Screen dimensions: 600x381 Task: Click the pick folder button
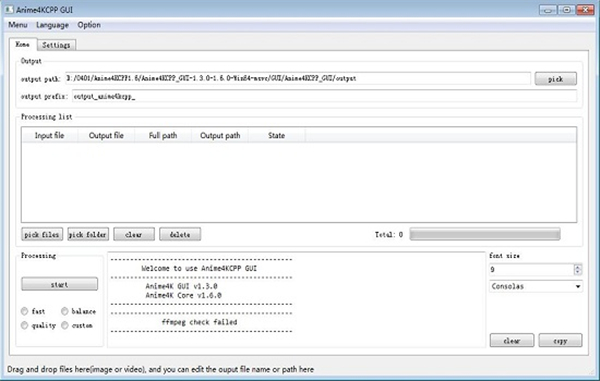point(88,234)
